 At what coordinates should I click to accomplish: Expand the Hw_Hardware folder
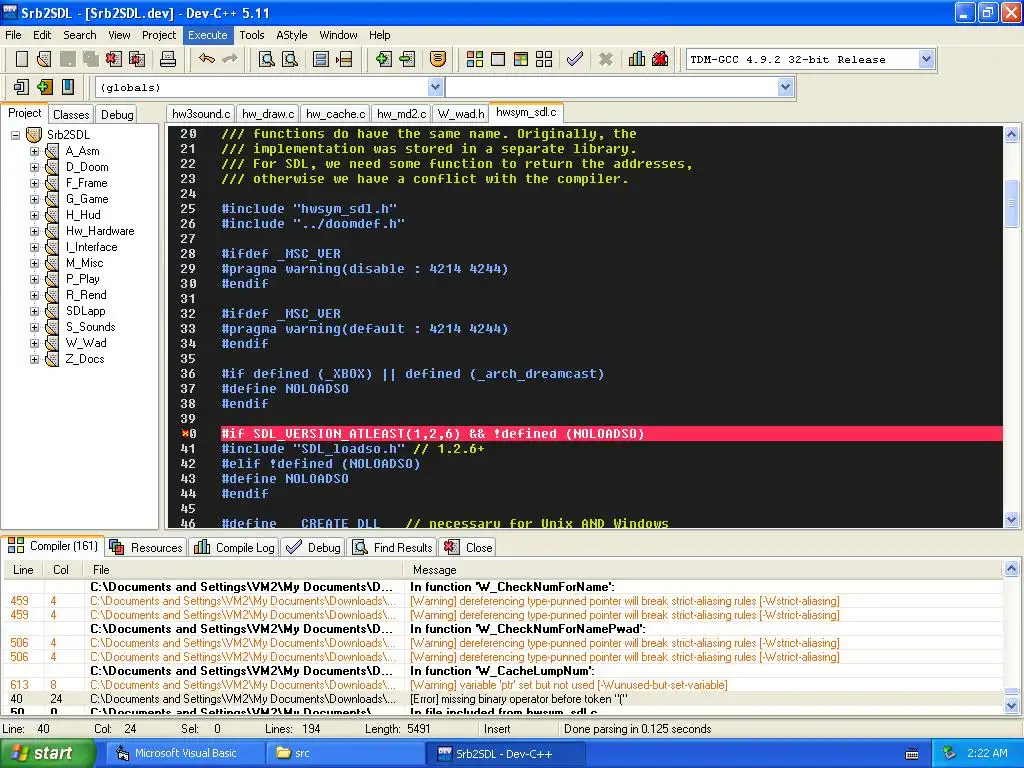pos(35,231)
